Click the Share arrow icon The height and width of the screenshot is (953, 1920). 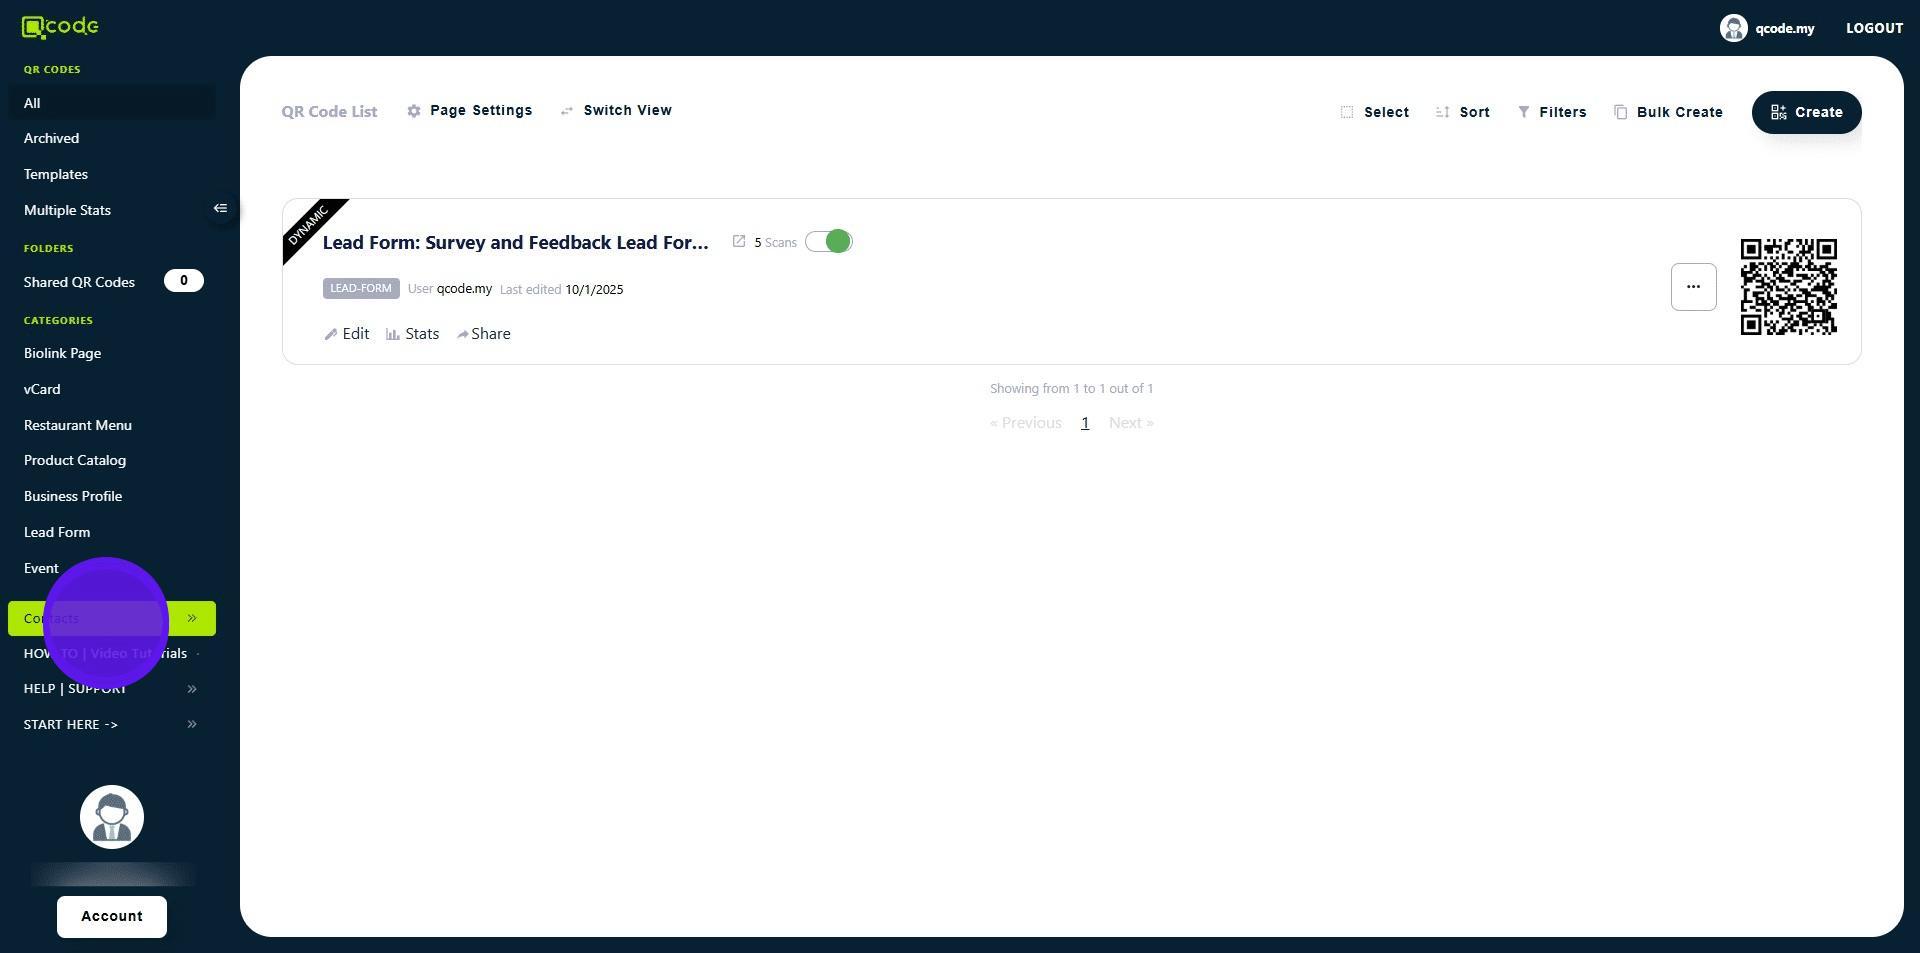pyautogui.click(x=462, y=334)
